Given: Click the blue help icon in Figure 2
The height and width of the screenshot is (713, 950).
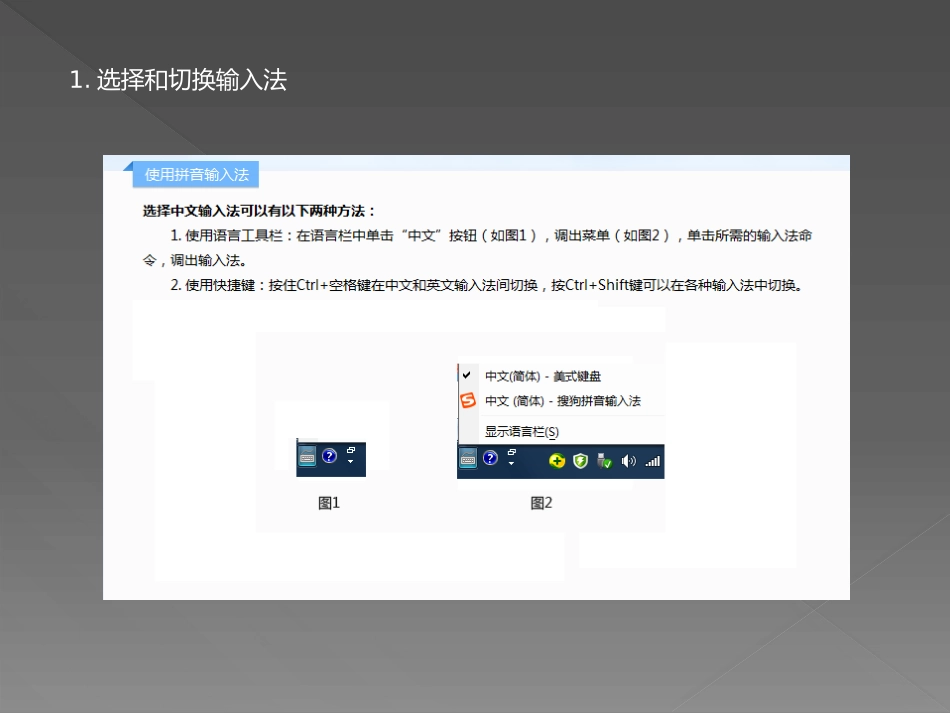Looking at the screenshot, I should click(x=490, y=458).
